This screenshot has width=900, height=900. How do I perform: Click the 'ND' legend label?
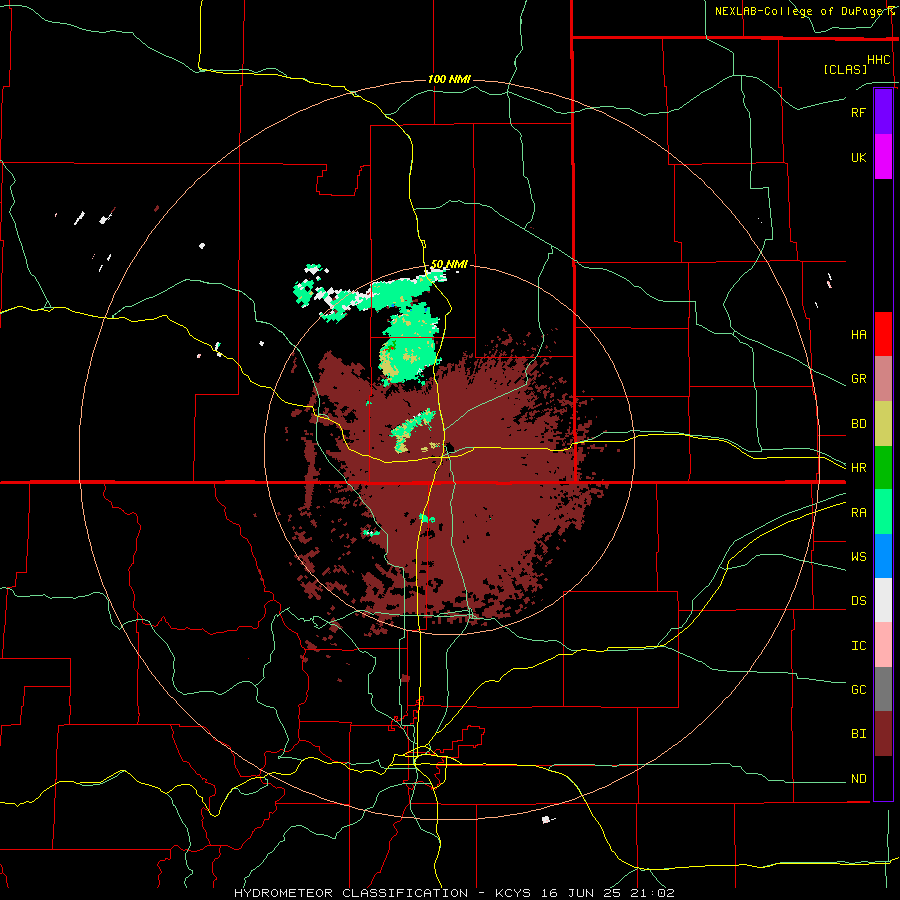858,779
